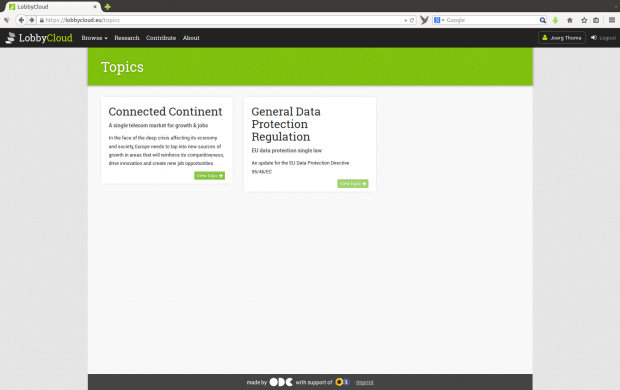Screen dimensions: 620x390
Task: Open the browser hamburger menu icon
Action: pyautogui.click(x=612, y=20)
